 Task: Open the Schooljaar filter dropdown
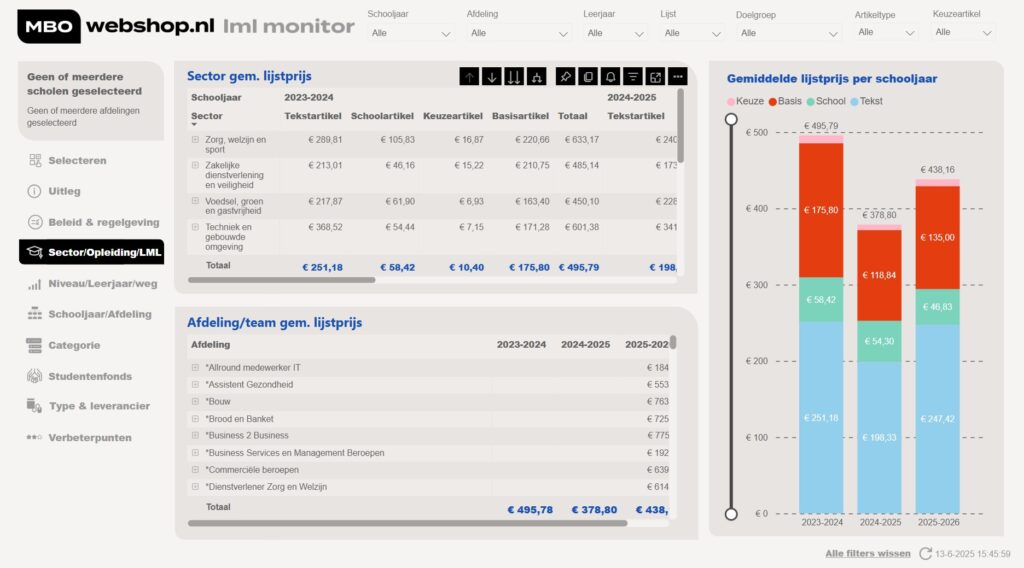[411, 33]
